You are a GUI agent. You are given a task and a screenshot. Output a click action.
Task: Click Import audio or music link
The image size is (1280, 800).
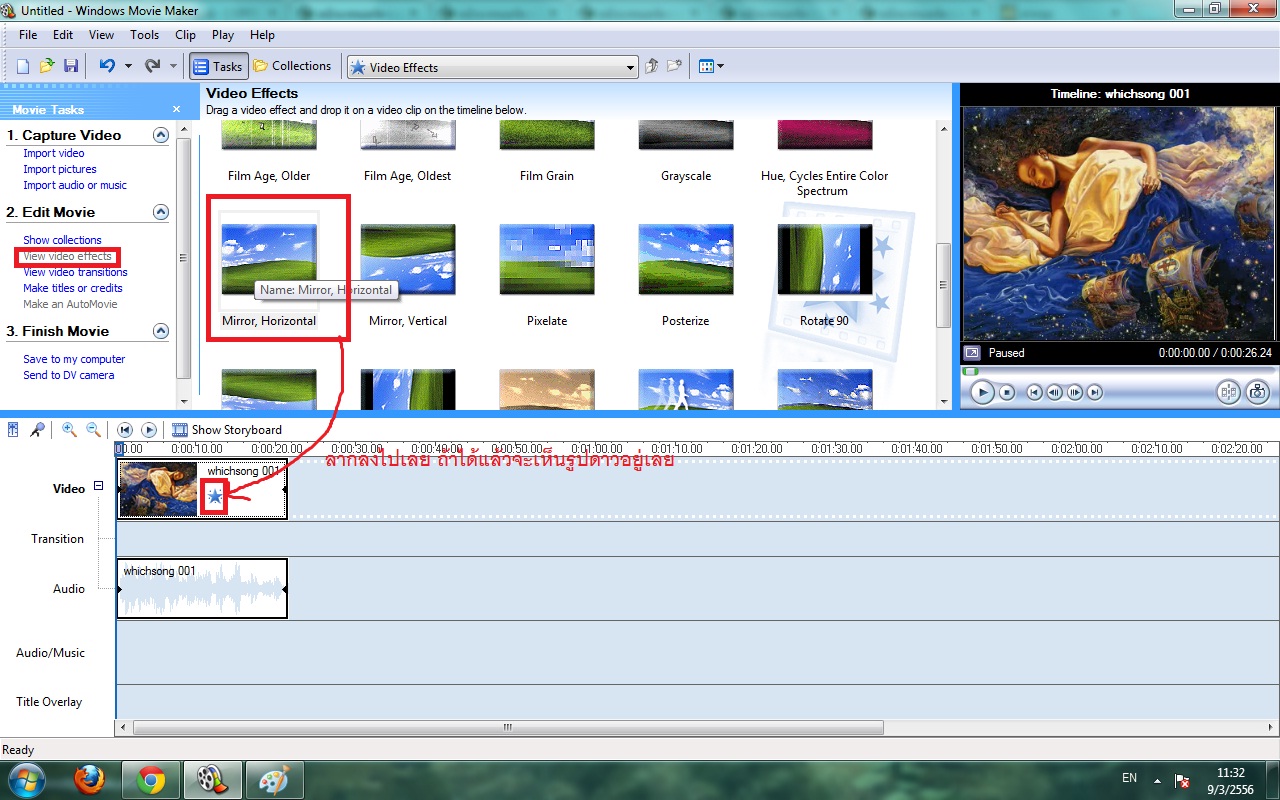75,185
